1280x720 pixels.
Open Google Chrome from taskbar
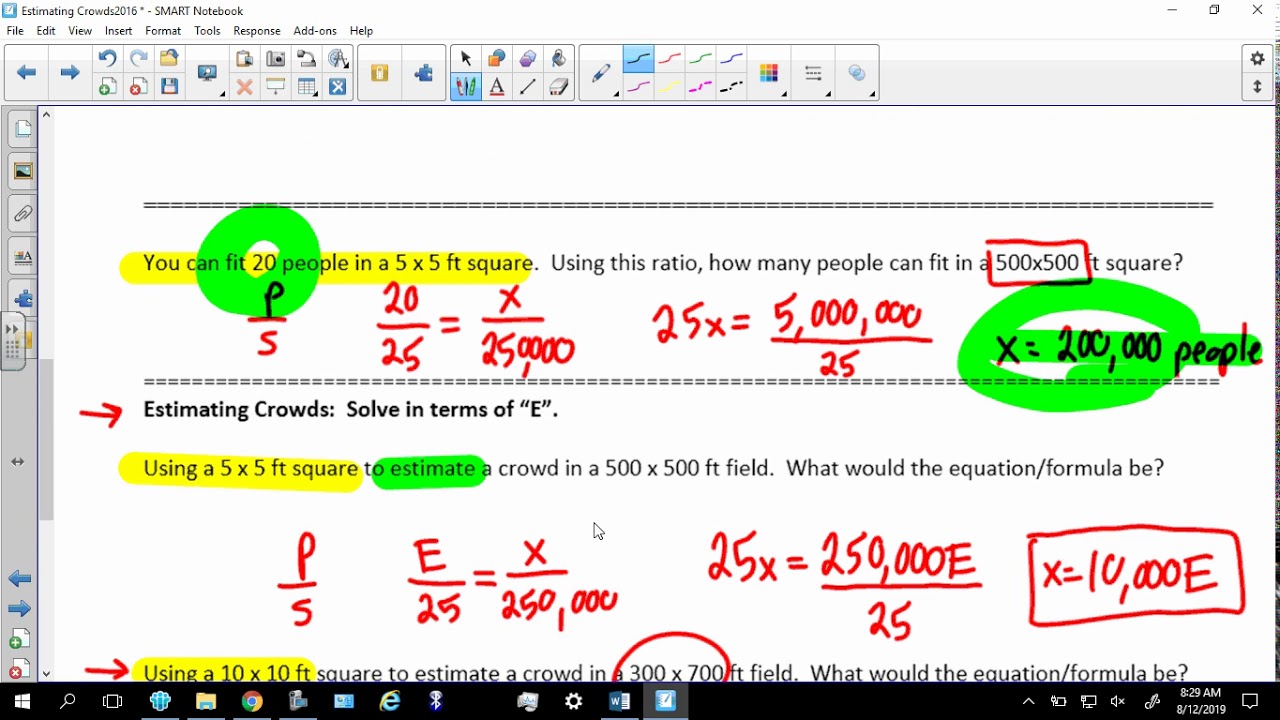[x=252, y=701]
